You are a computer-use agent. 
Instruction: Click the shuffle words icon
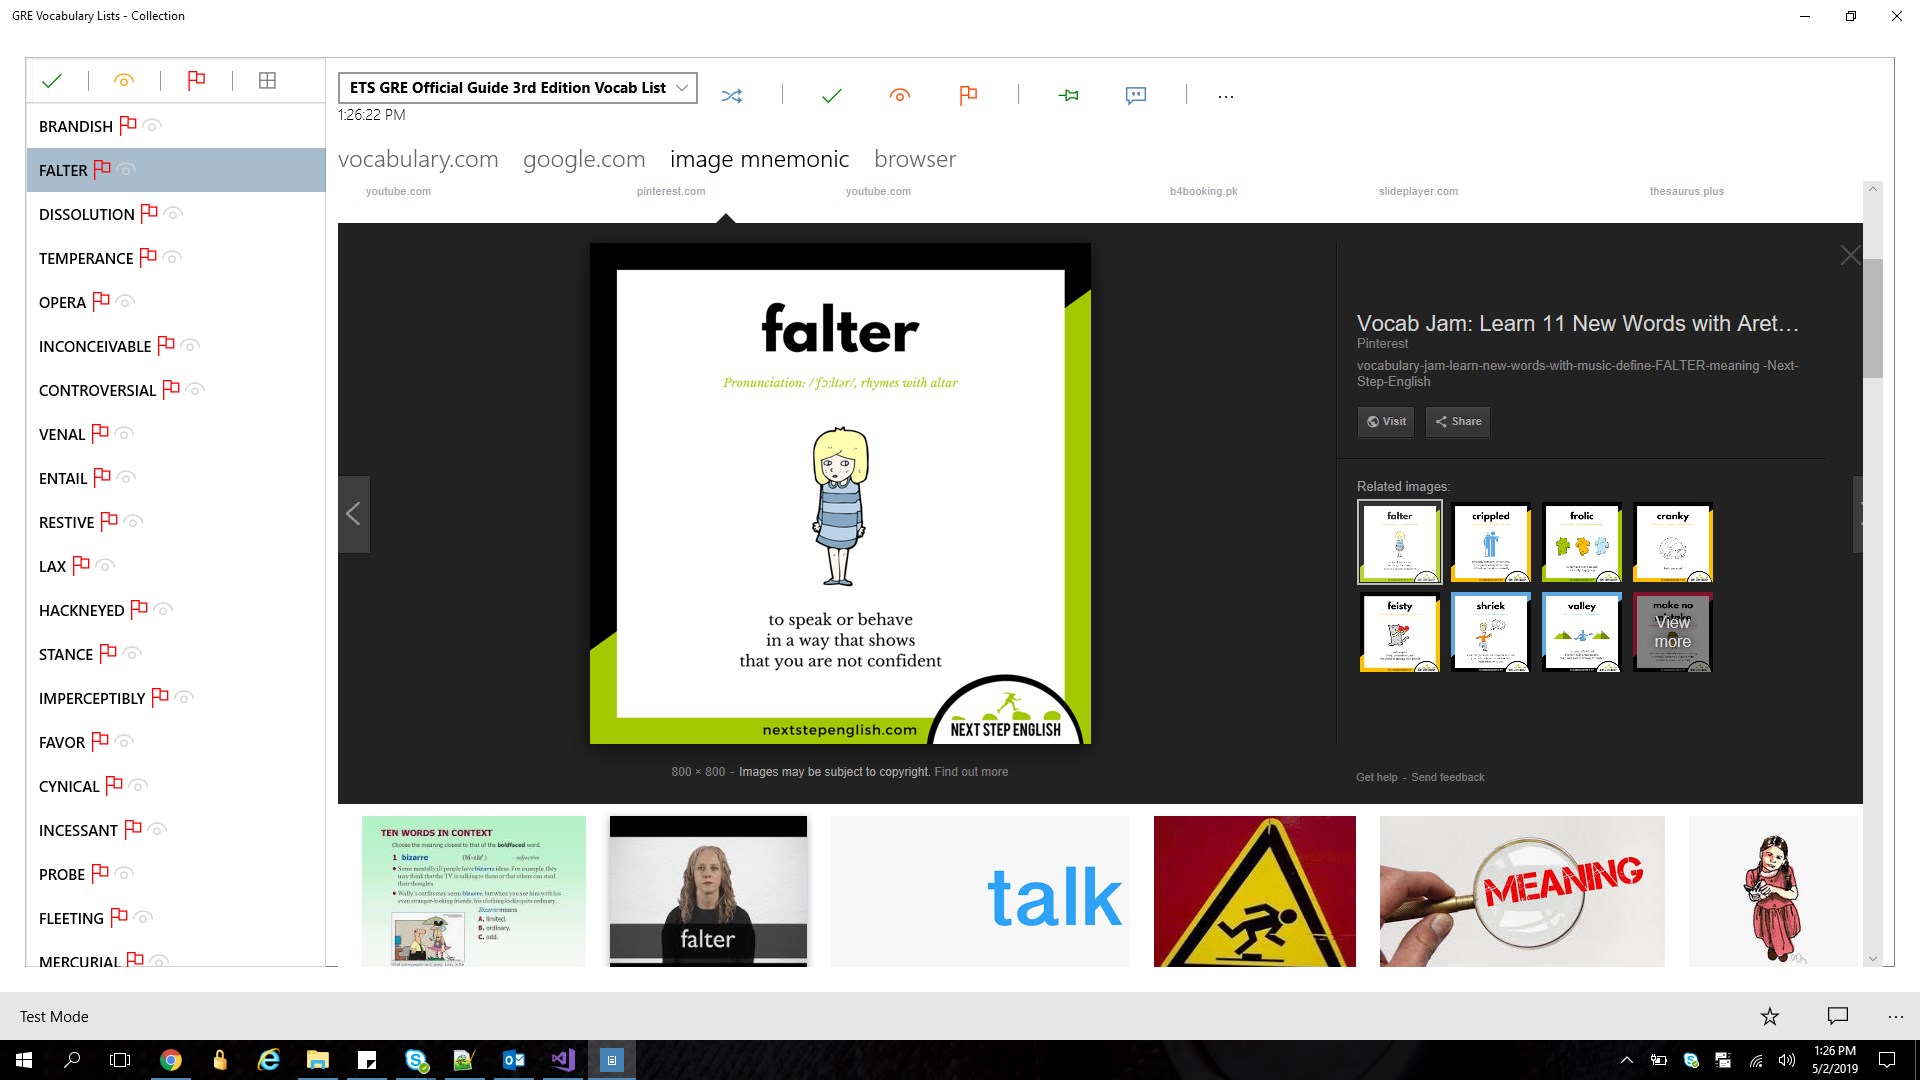click(732, 96)
